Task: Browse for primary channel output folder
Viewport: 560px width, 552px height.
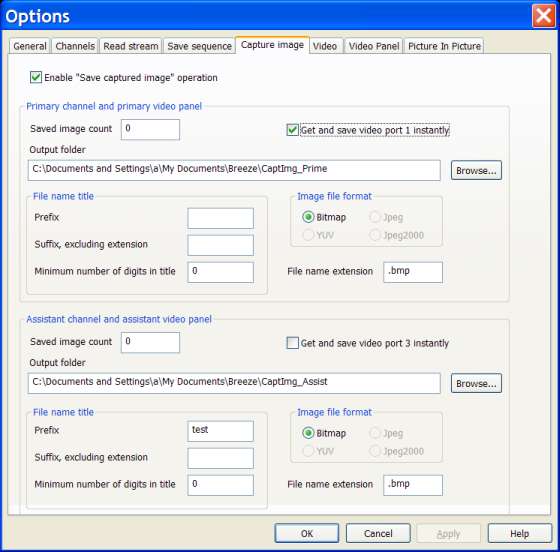Action: 476,170
